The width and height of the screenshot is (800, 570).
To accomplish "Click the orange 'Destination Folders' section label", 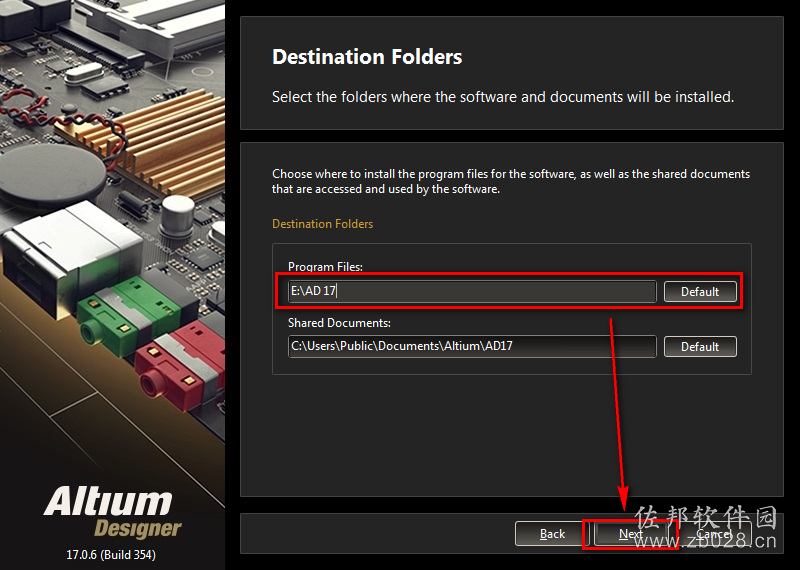I will point(322,224).
